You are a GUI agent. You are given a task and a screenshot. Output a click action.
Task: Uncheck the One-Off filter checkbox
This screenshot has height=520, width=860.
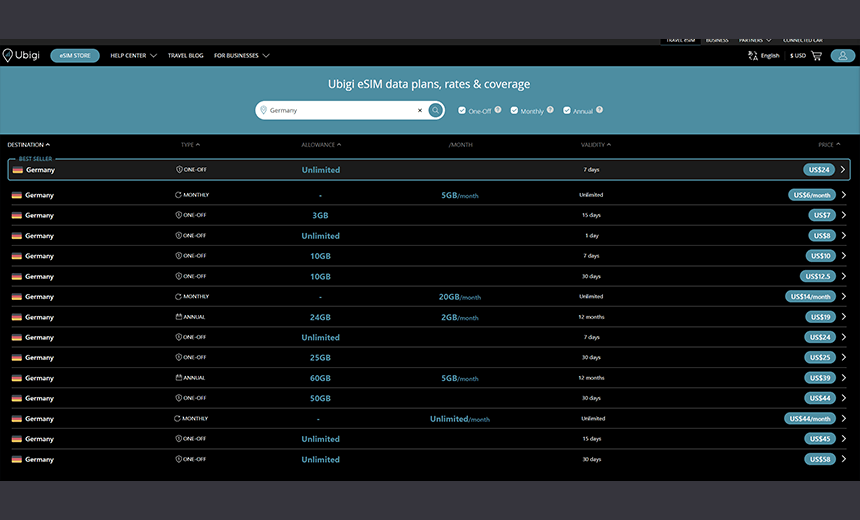[x=462, y=110]
